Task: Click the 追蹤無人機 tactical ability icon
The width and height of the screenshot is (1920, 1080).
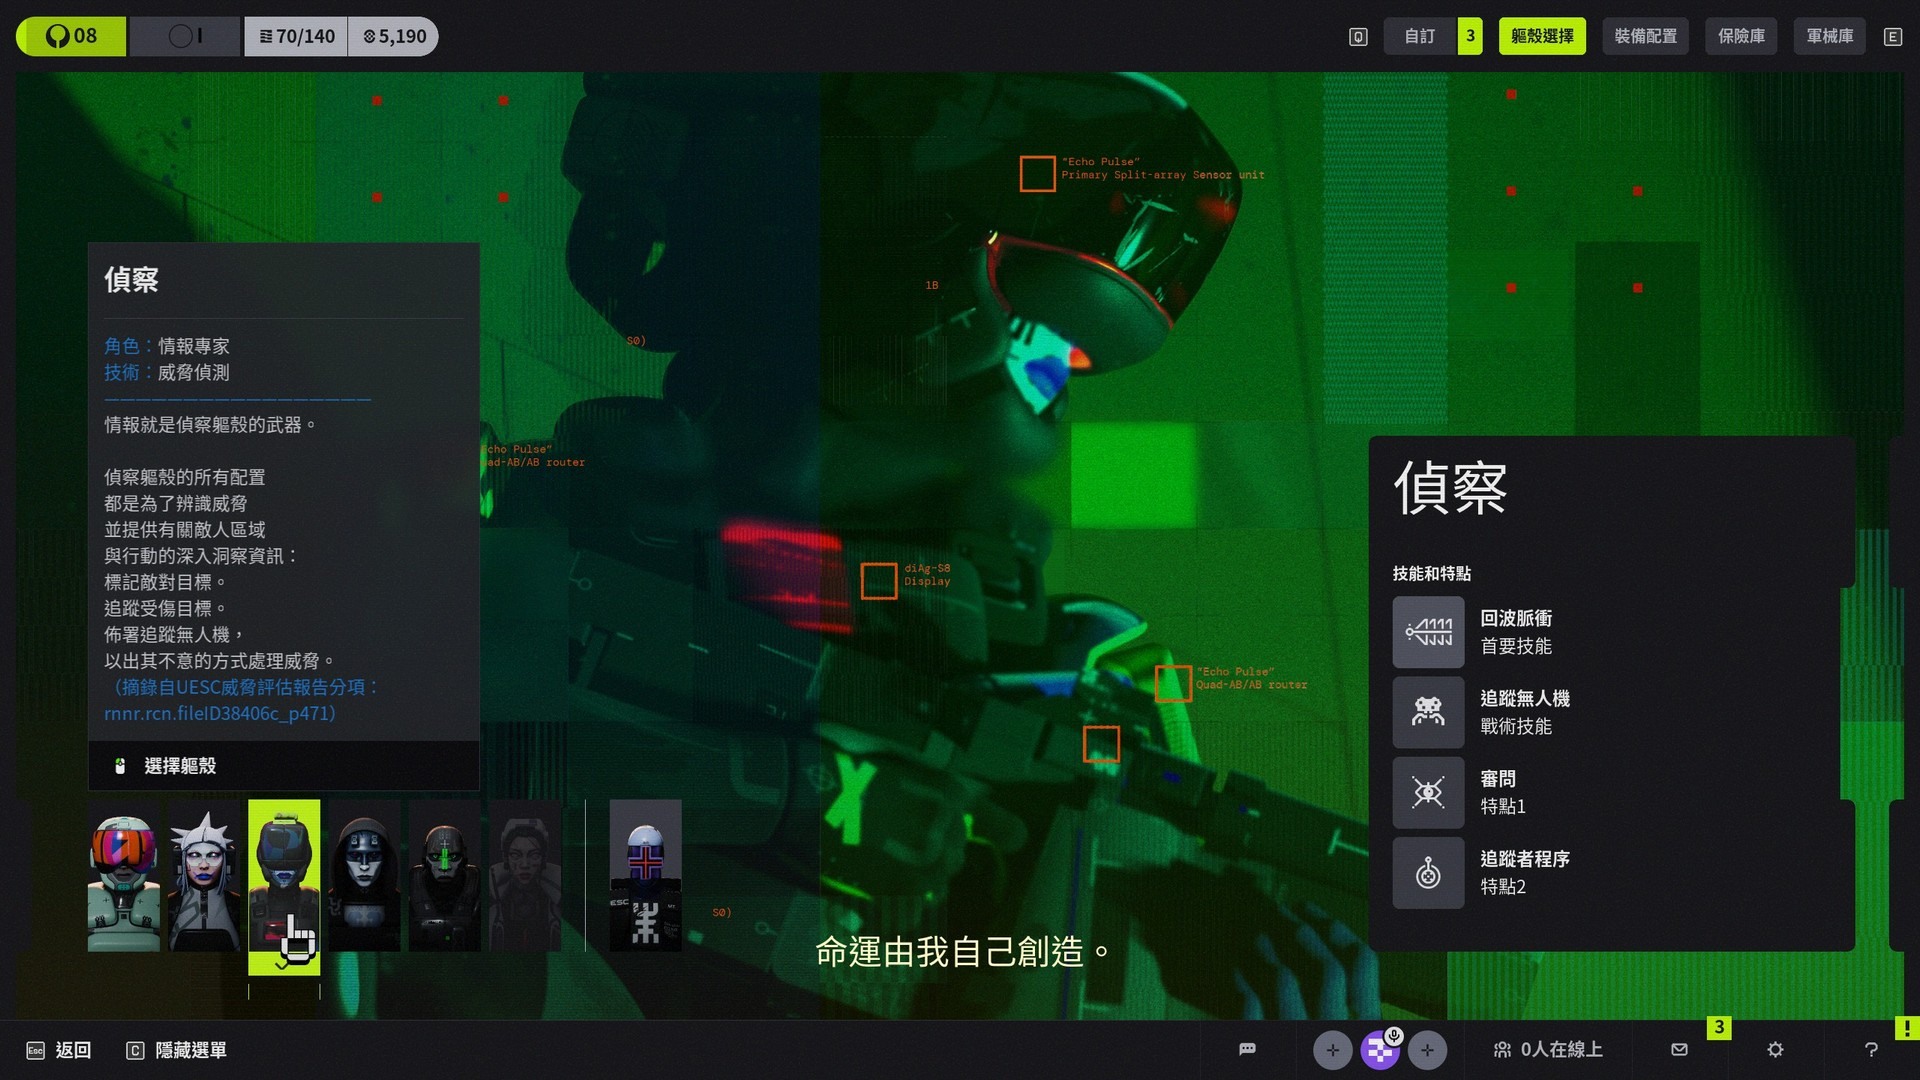Action: coord(1428,712)
